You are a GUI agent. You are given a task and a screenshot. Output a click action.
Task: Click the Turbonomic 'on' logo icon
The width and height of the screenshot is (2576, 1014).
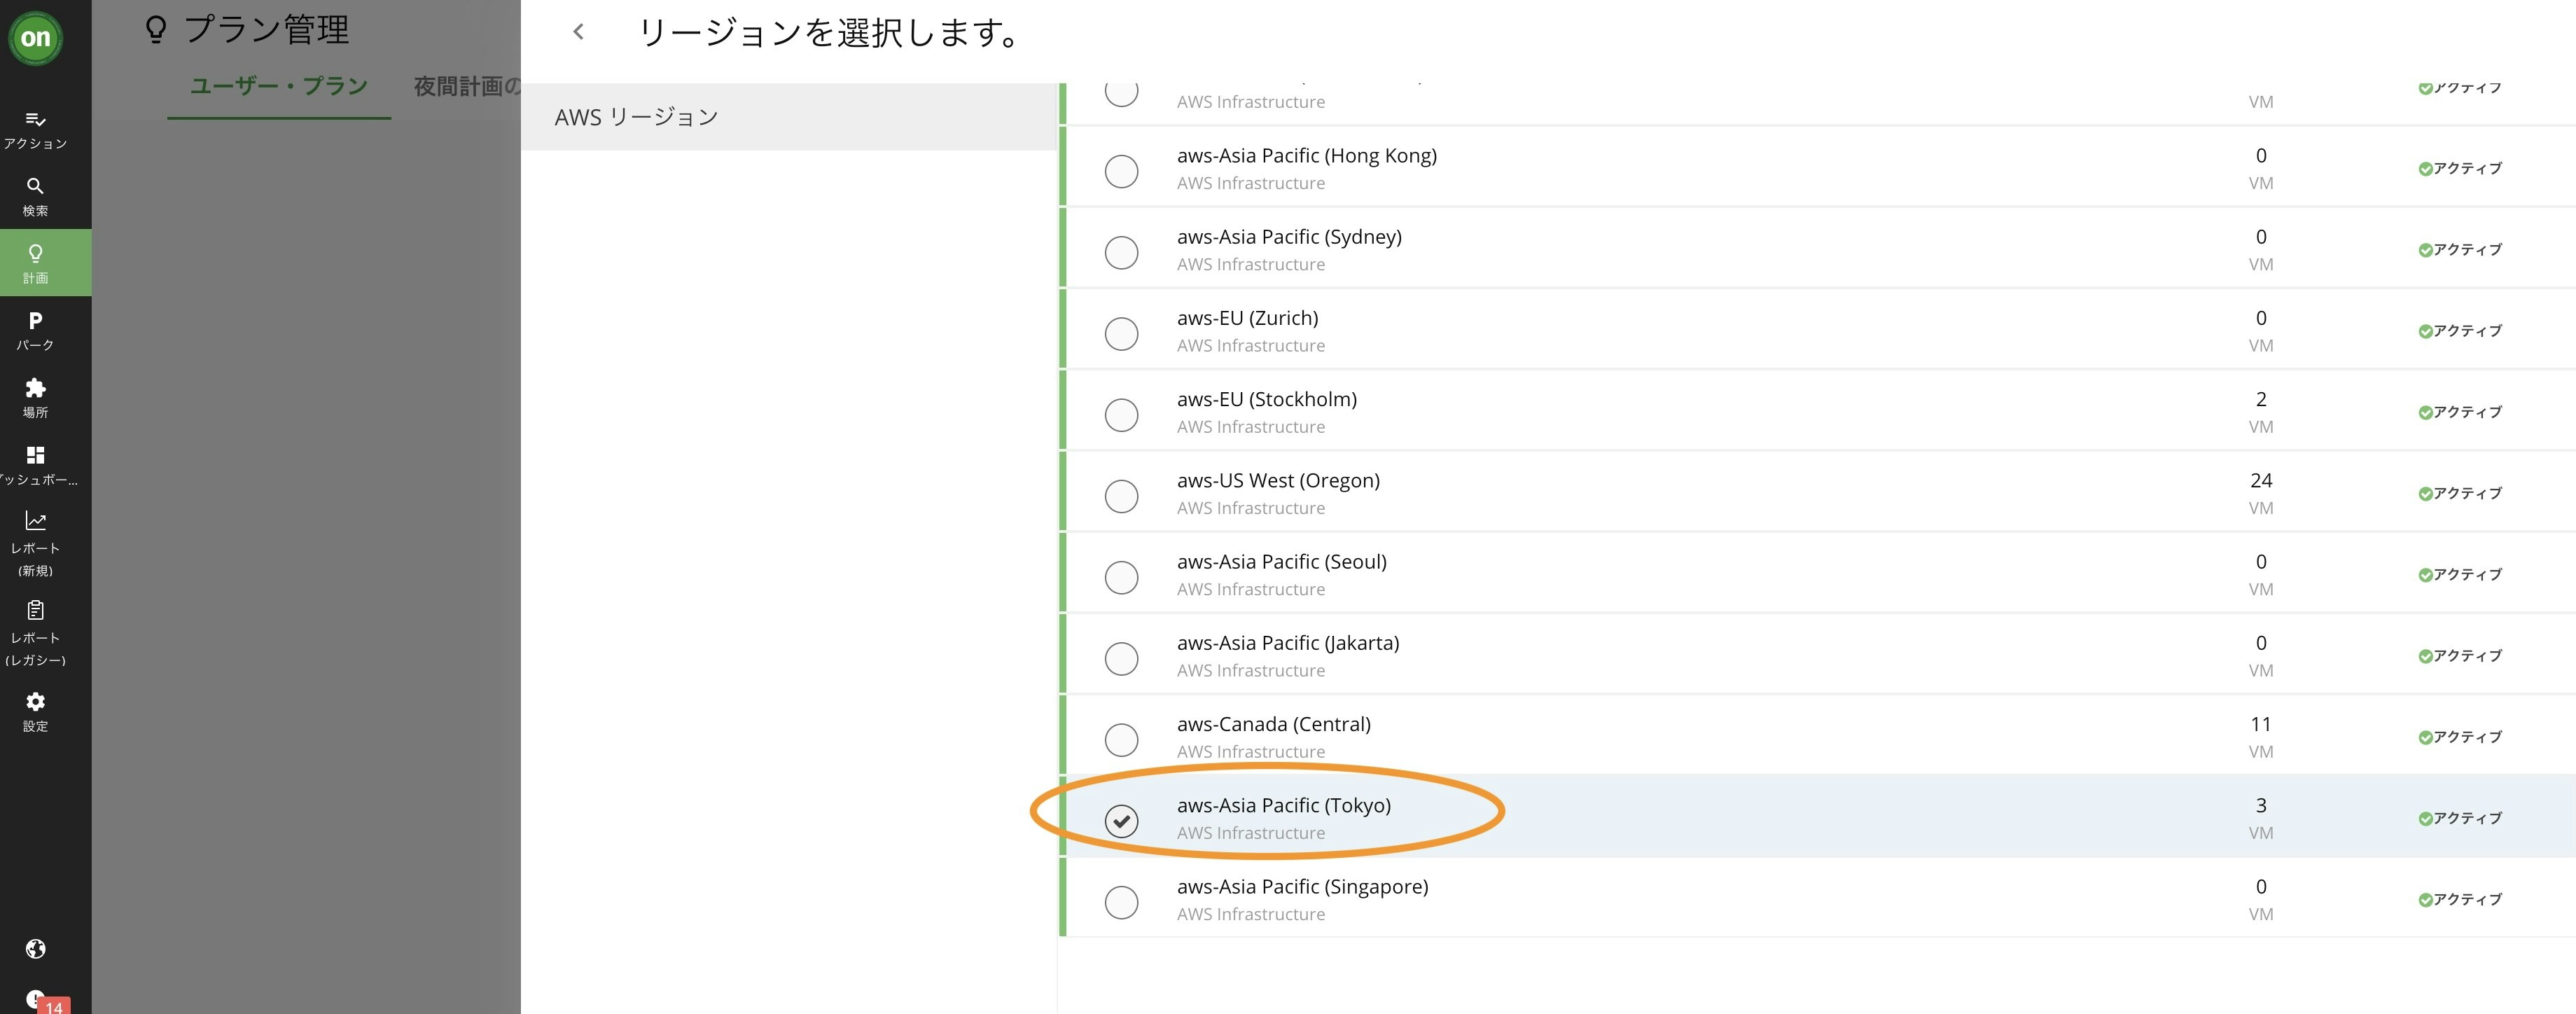click(36, 38)
